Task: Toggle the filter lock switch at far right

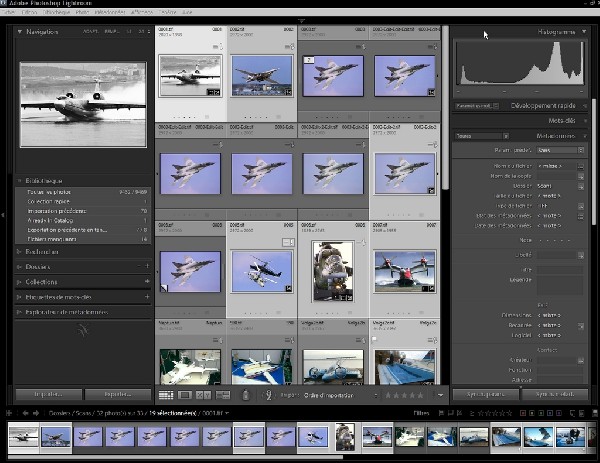Action: 595,413
